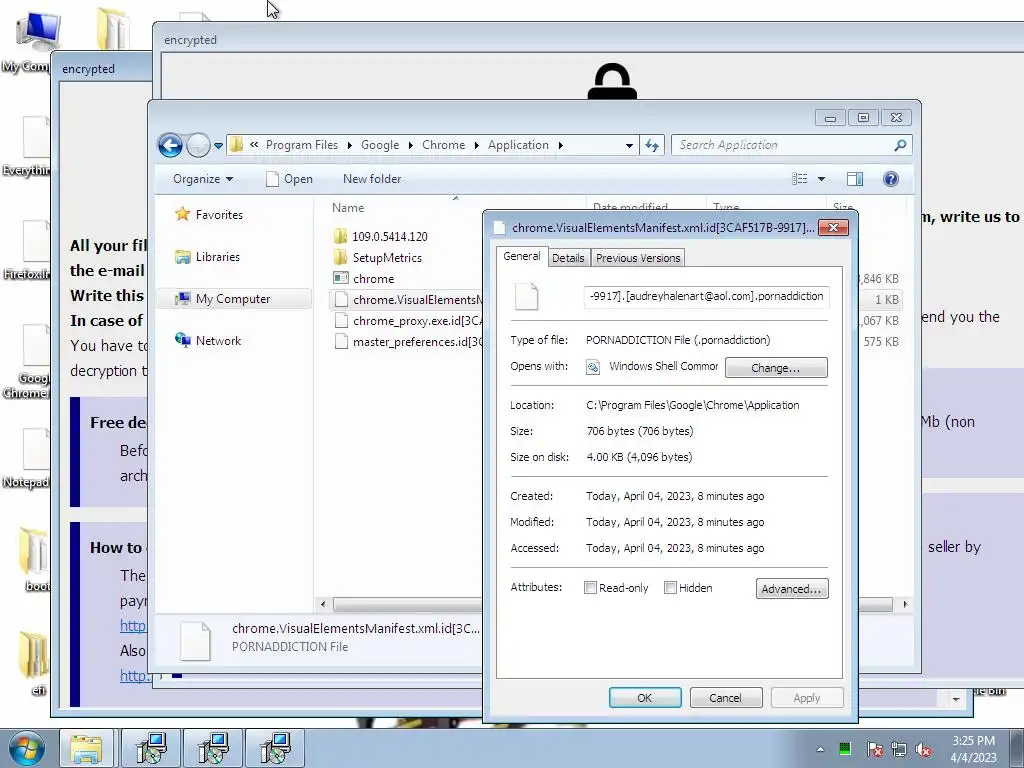Image resolution: width=1024 pixels, height=768 pixels.
Task: Open Windows Explorer from taskbar
Action: point(86,748)
